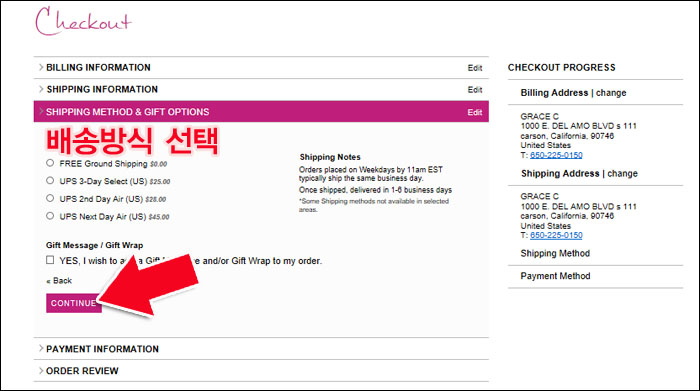Choose UPS 3-Day Select shipping
The image size is (700, 391).
[x=50, y=180]
